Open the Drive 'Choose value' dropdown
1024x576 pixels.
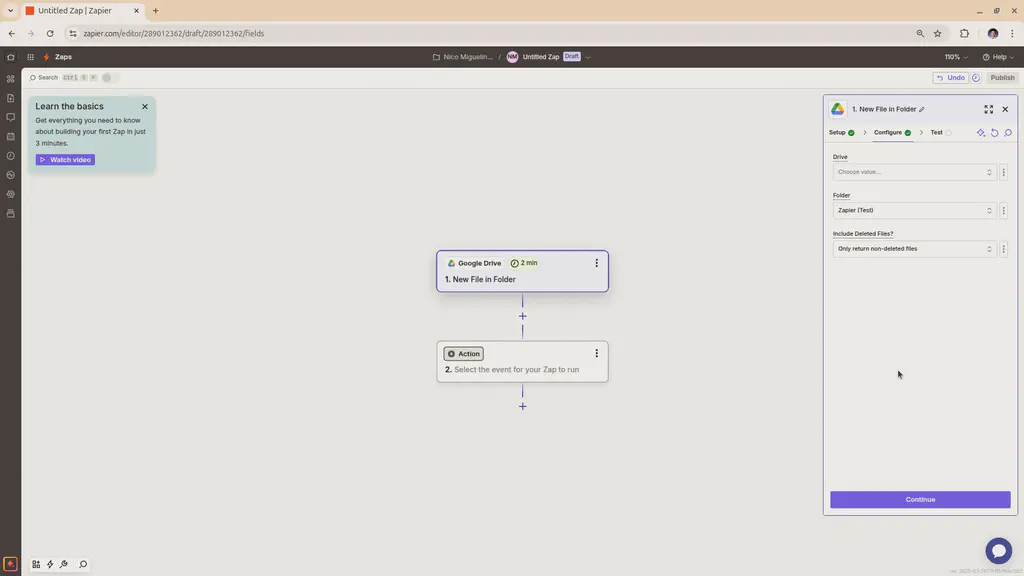coord(912,171)
